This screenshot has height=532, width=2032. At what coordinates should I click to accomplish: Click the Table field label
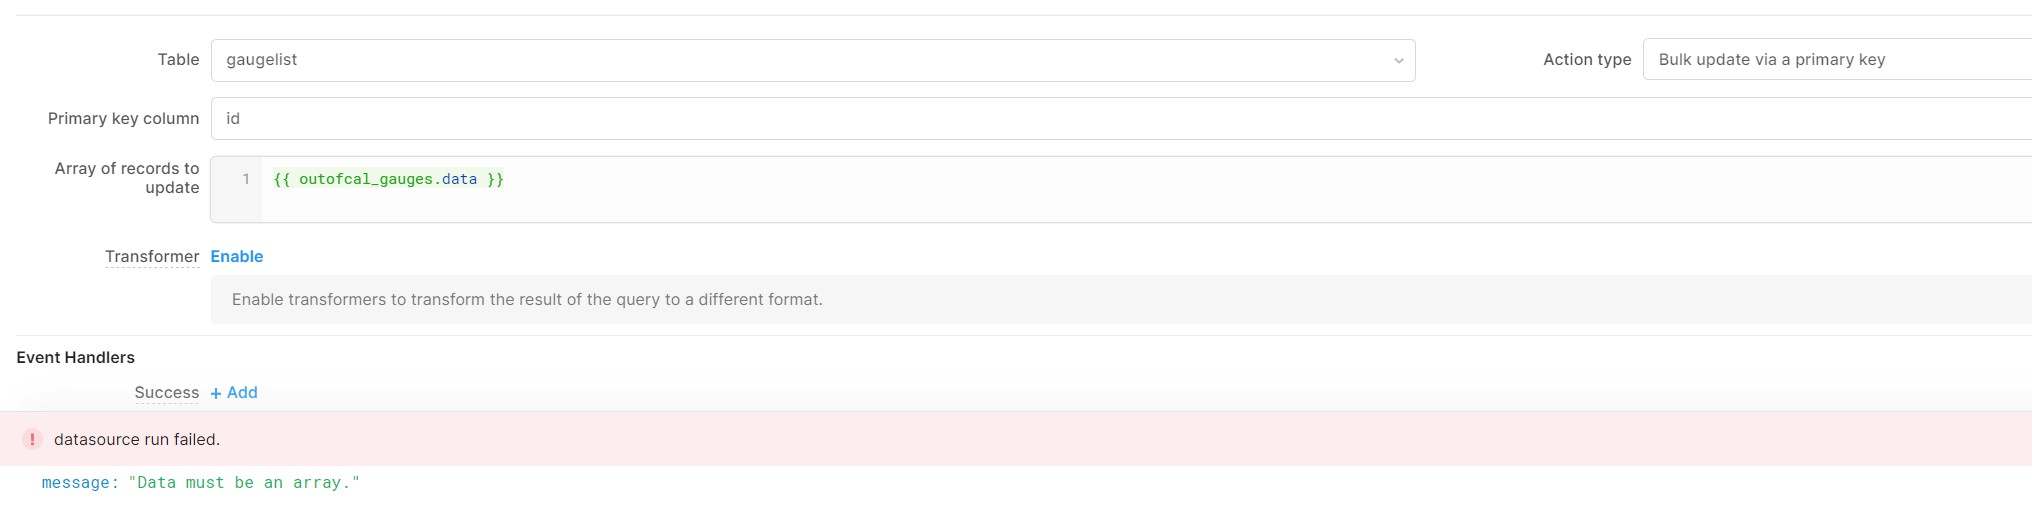coord(178,60)
